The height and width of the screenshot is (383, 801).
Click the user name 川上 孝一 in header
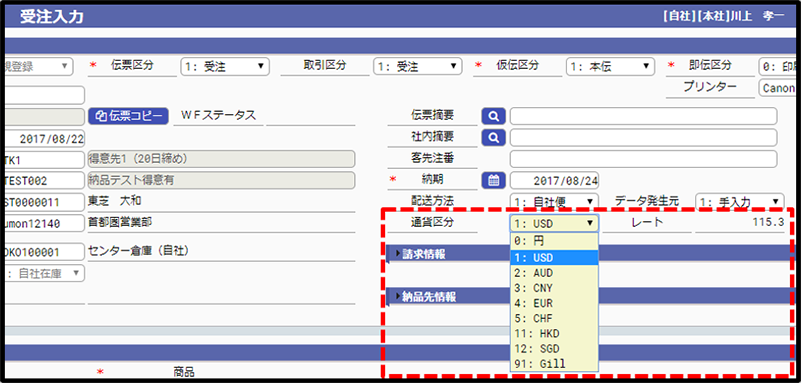coord(758,16)
